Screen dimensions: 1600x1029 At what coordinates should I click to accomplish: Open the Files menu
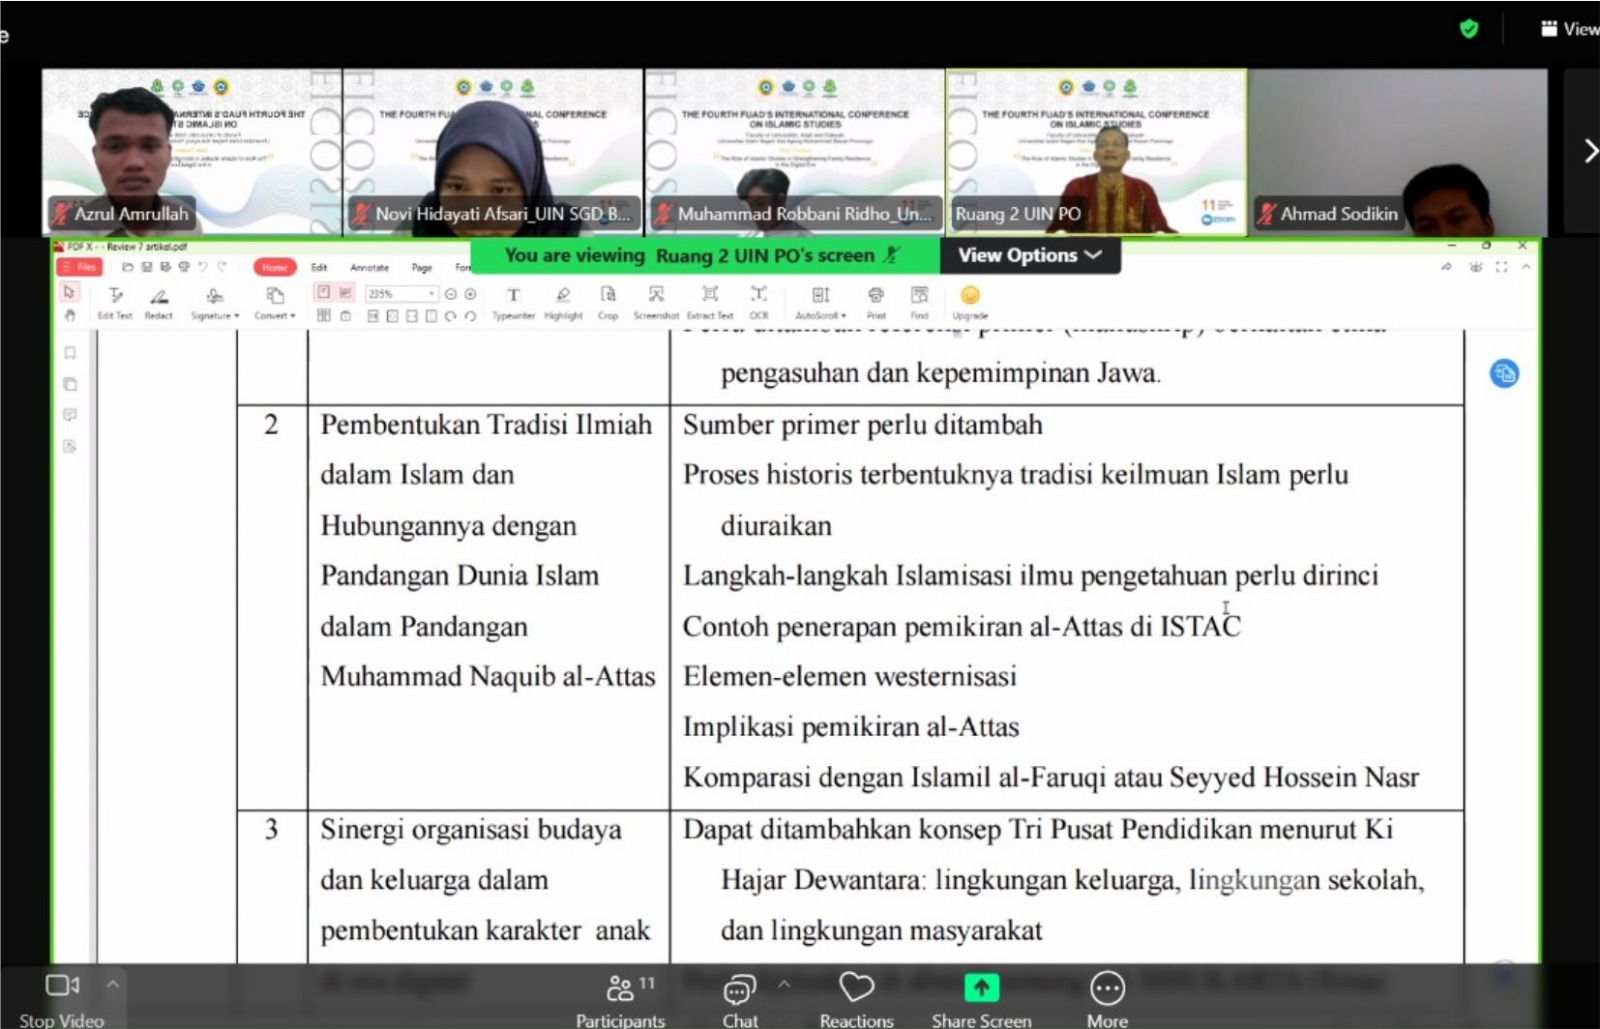(80, 267)
